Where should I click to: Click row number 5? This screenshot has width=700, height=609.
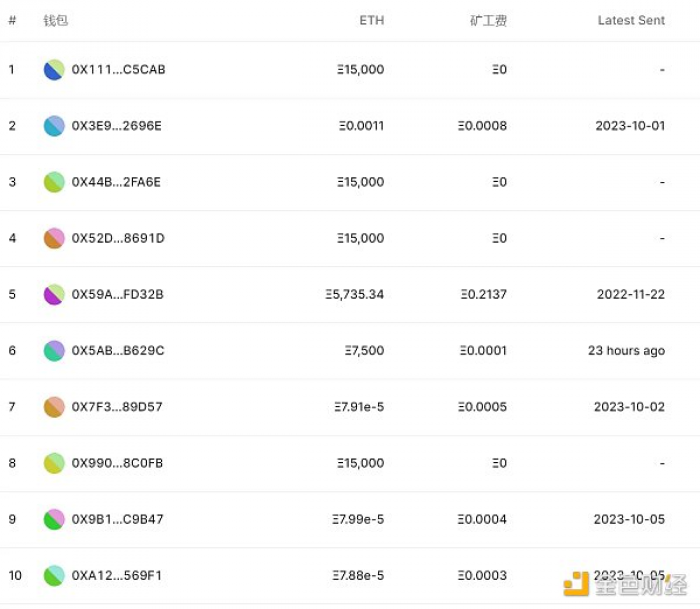12,295
